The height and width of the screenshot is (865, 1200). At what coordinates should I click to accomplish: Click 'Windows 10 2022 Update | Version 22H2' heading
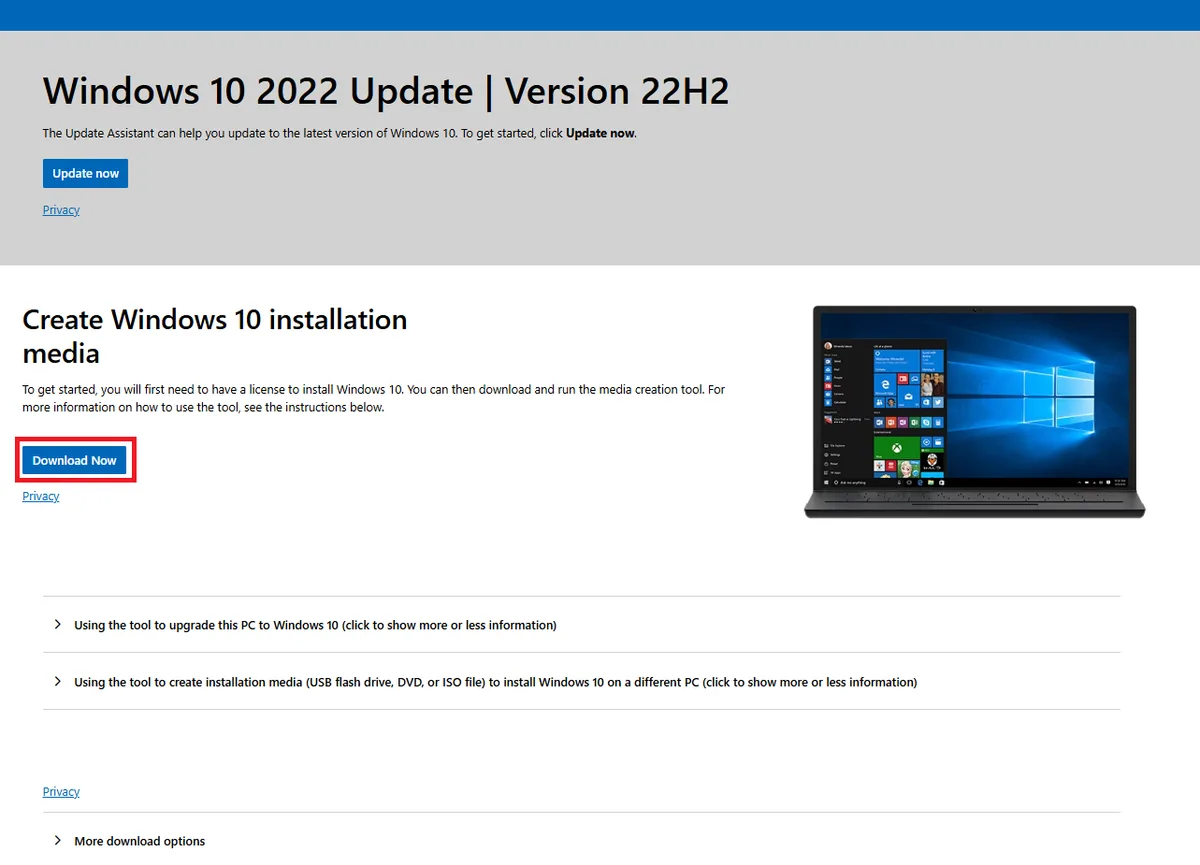[386, 91]
